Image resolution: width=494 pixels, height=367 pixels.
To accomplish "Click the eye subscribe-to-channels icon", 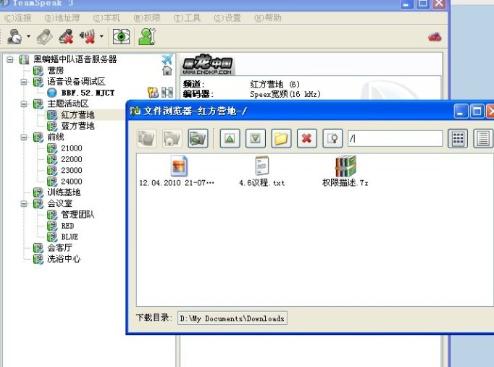I will [x=121, y=36].
